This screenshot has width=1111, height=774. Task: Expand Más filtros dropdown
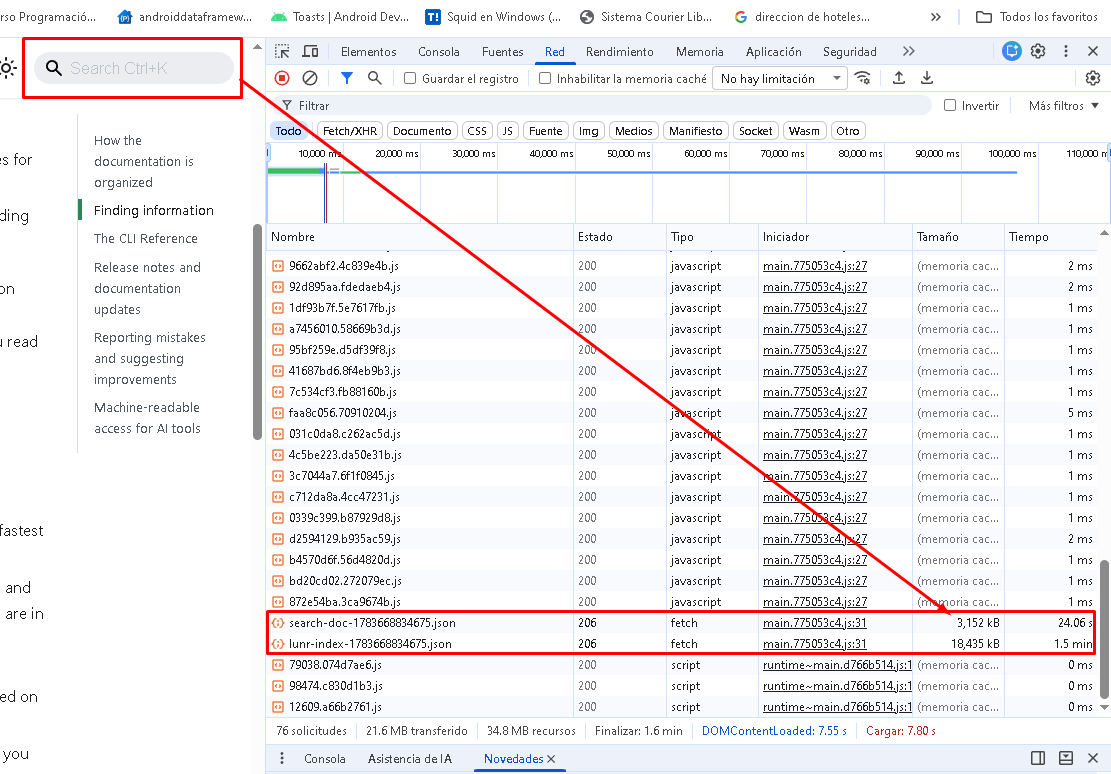click(1064, 106)
